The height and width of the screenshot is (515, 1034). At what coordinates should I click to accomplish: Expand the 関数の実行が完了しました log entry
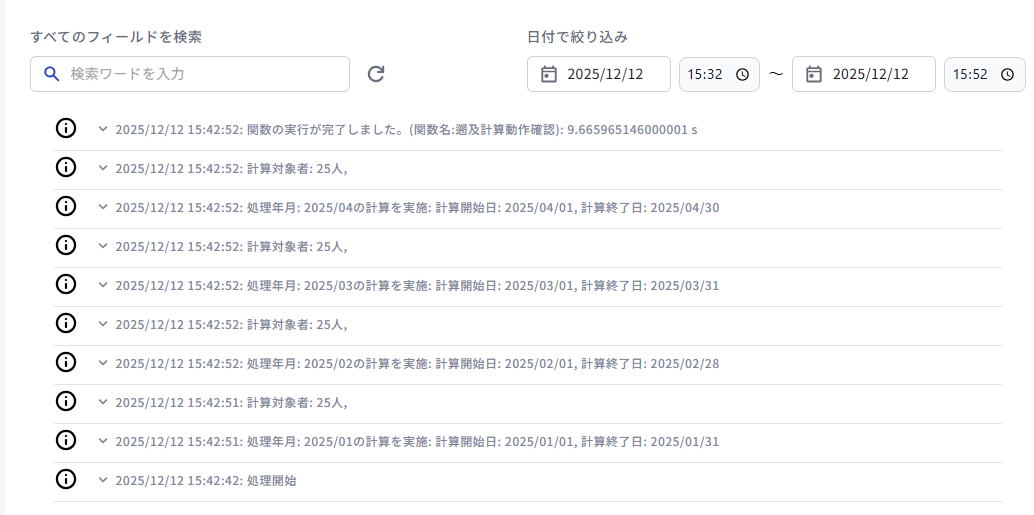102,129
